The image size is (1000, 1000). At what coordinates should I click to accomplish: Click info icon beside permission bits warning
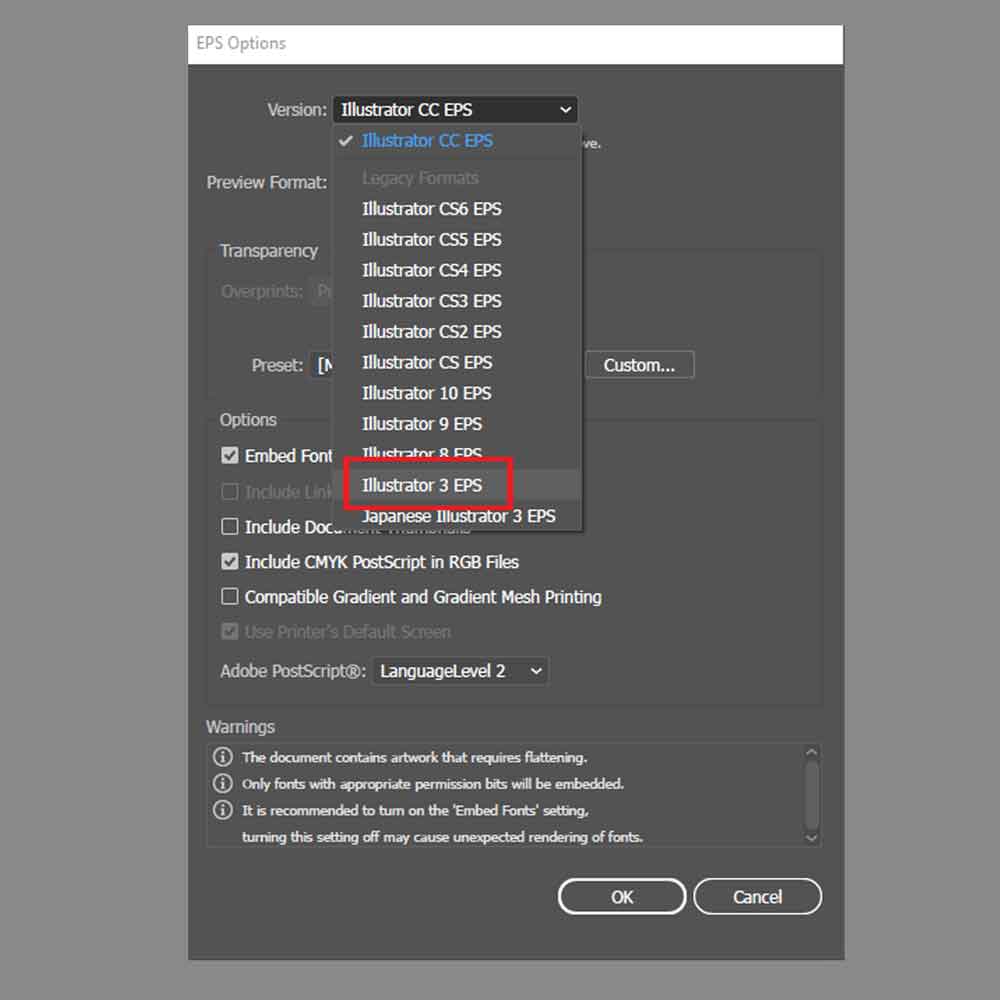pos(223,783)
